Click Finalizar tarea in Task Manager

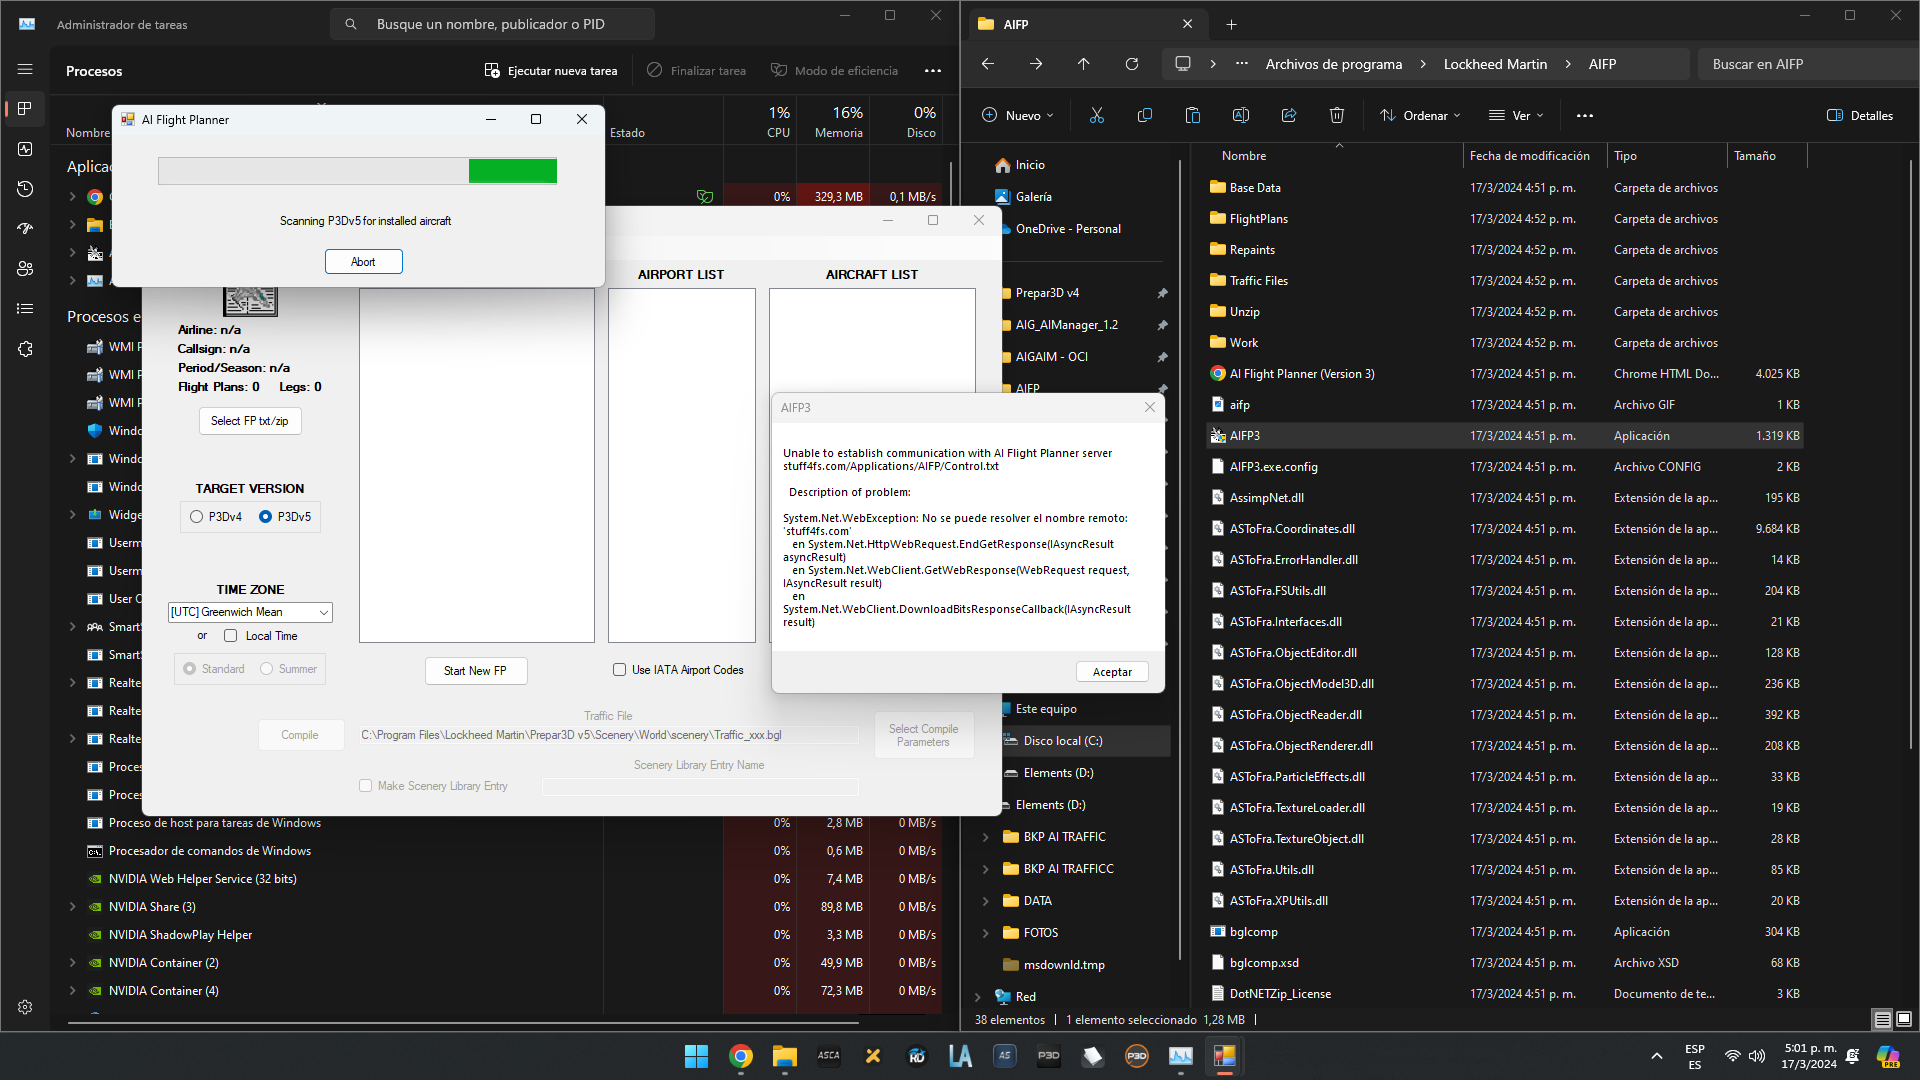tap(697, 71)
